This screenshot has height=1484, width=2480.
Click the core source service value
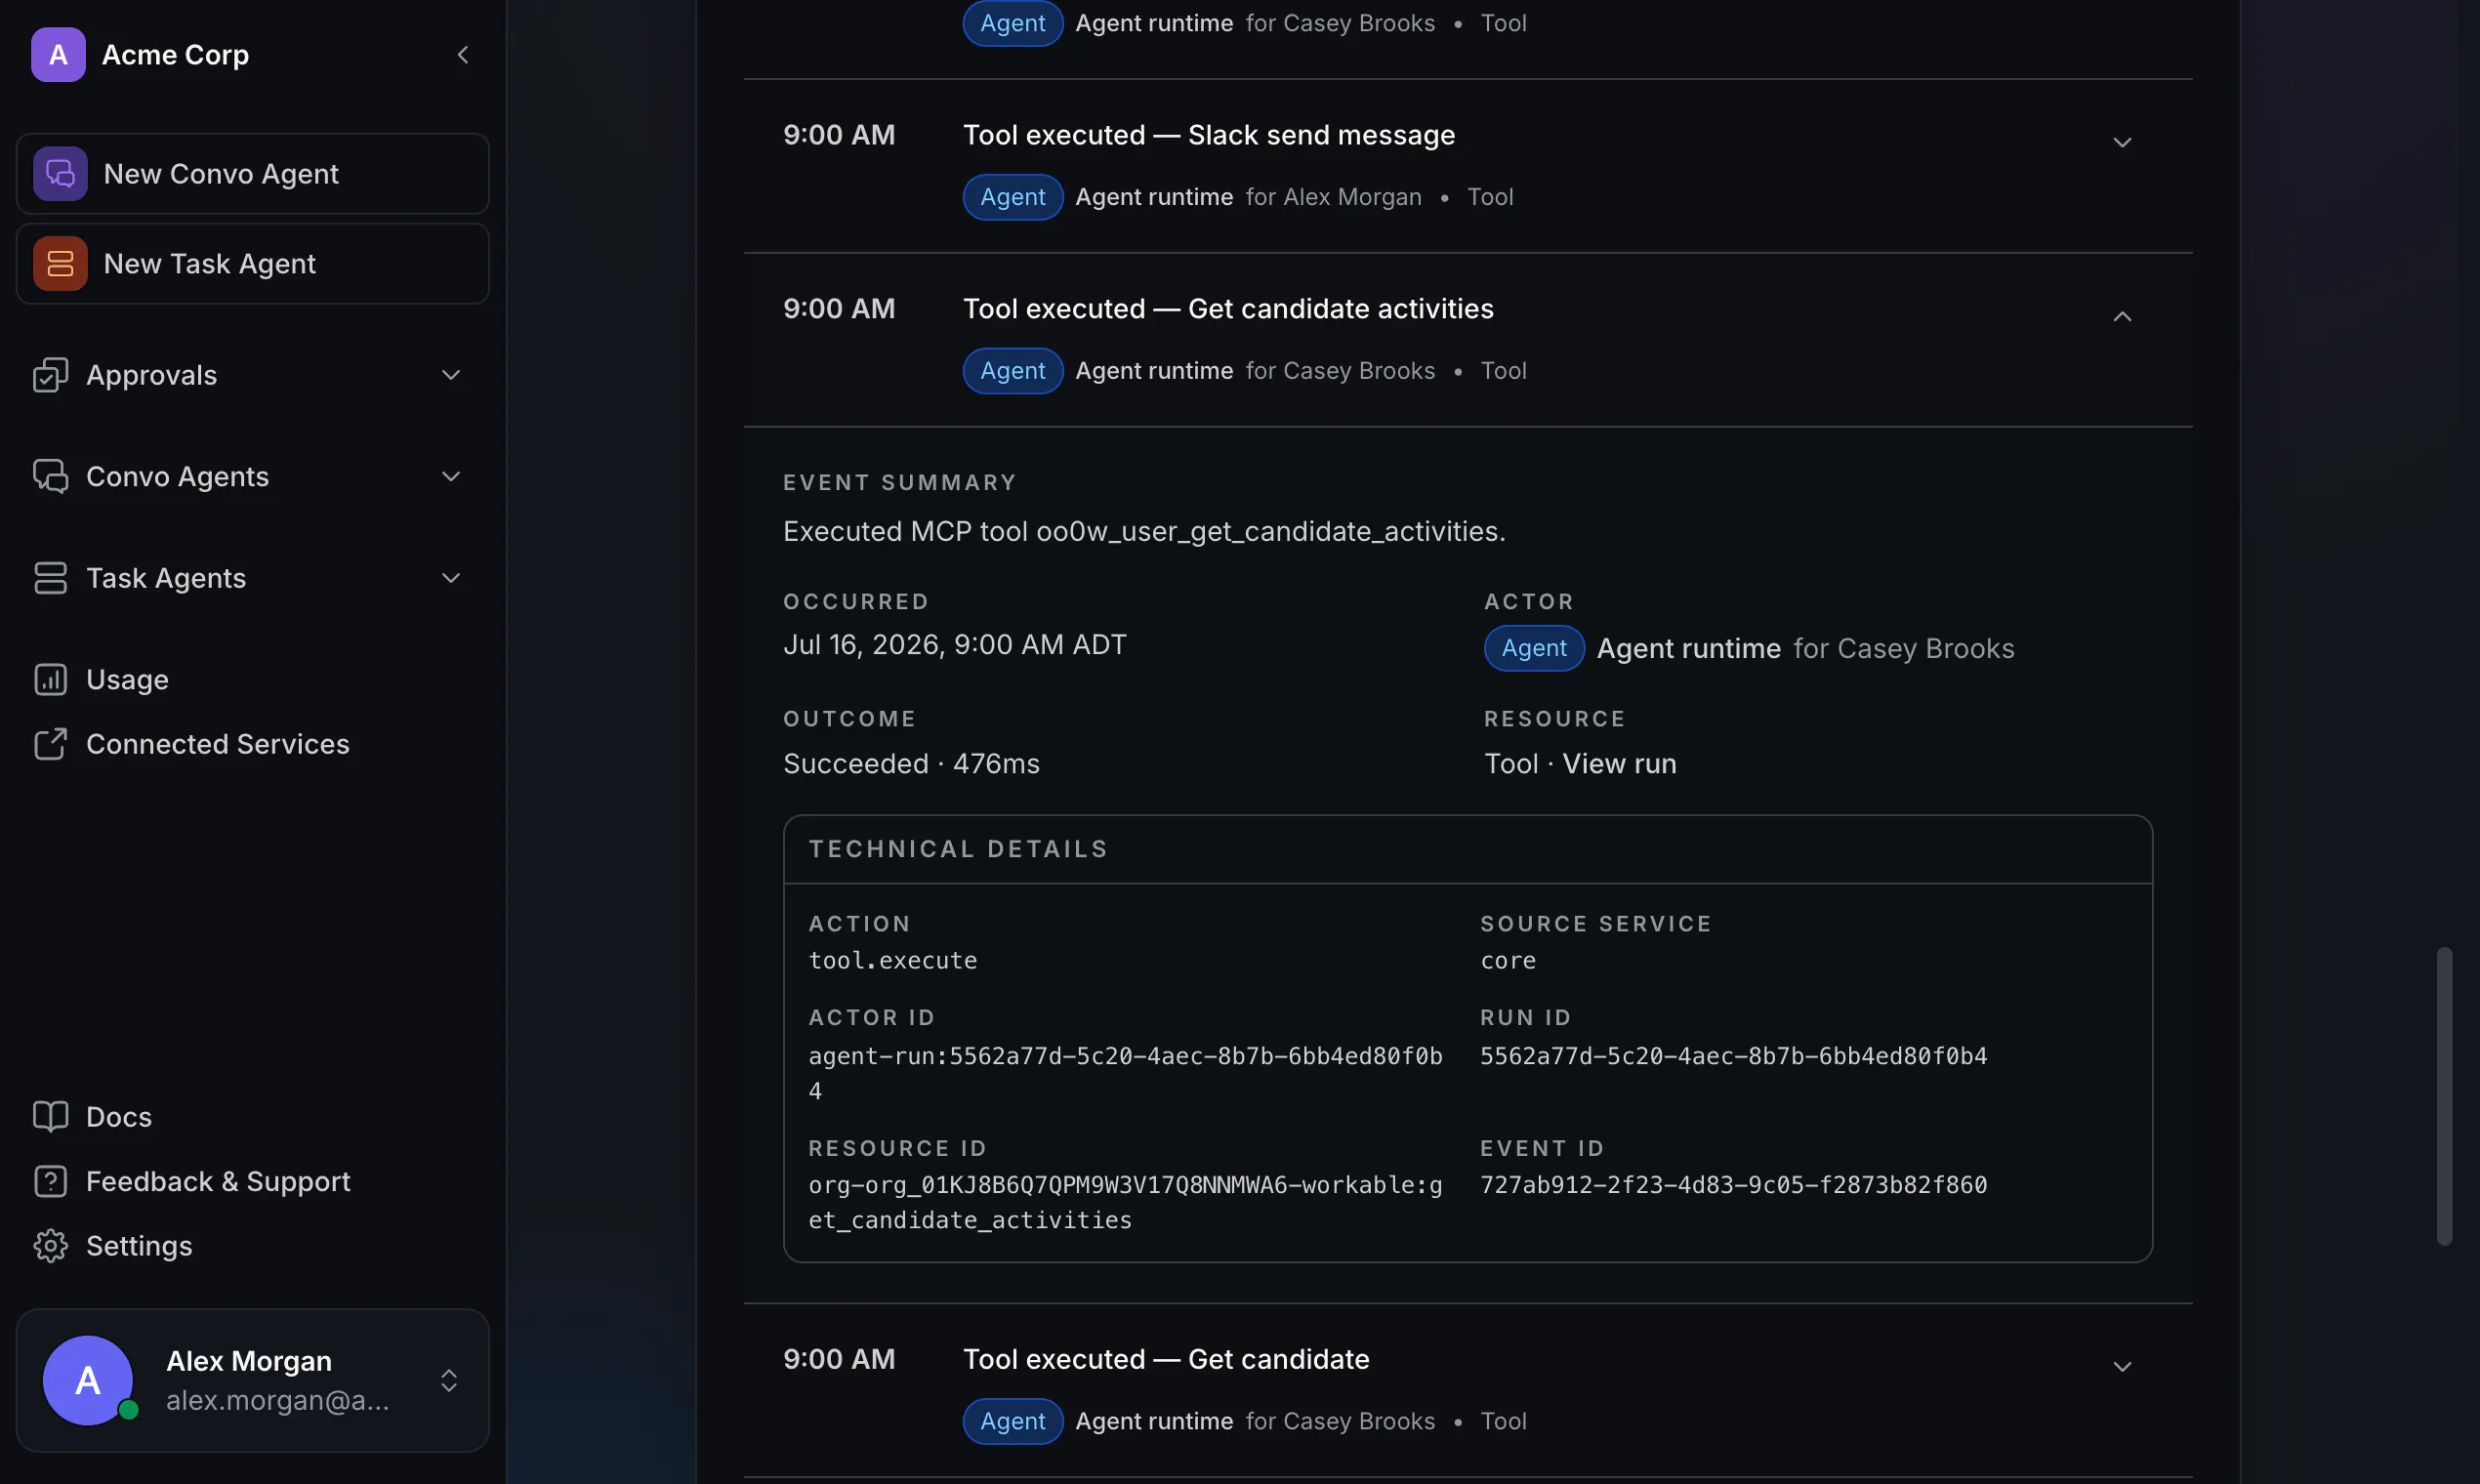pyautogui.click(x=1508, y=961)
